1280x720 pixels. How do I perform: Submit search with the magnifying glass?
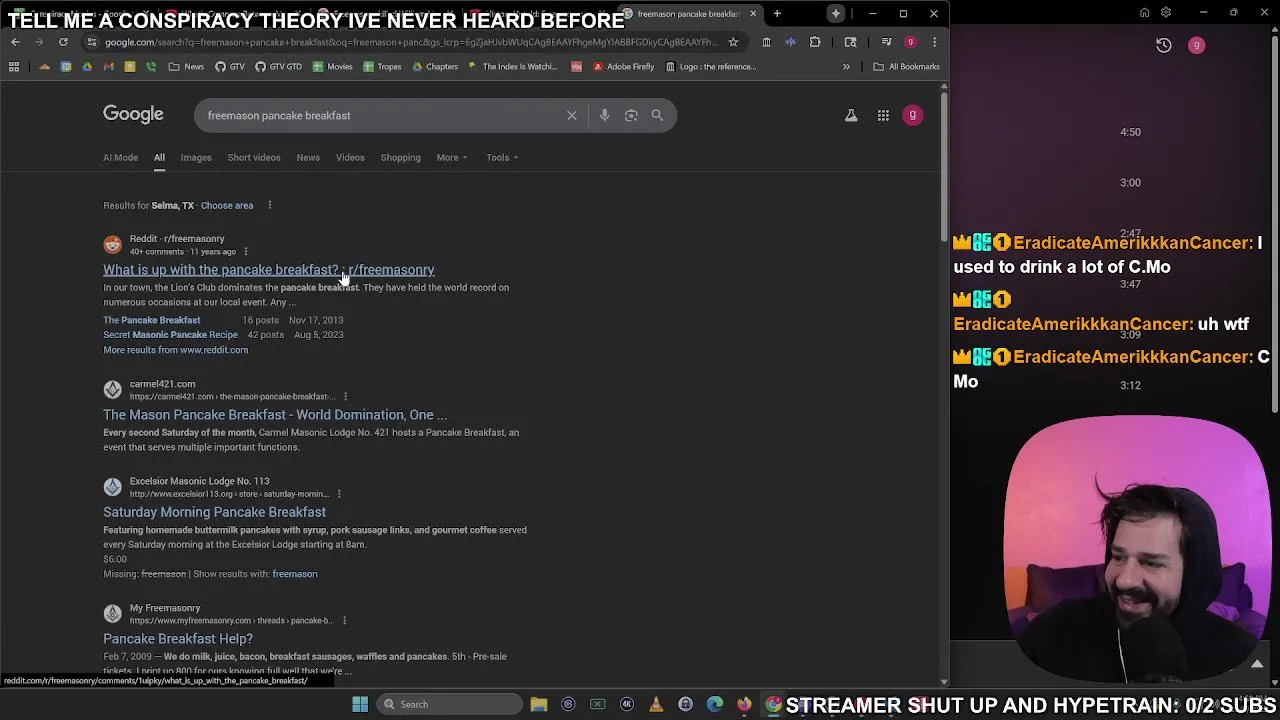click(657, 115)
